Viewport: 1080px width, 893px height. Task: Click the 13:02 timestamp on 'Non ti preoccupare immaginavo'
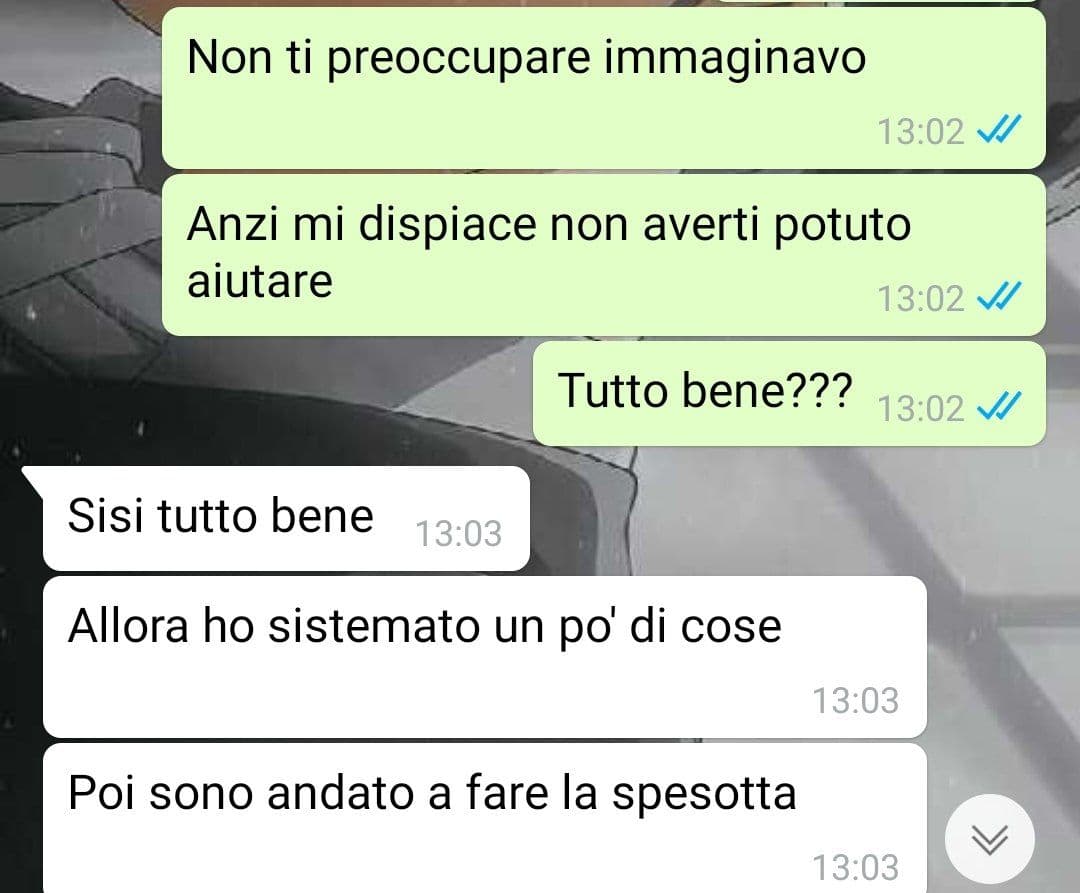tap(920, 131)
